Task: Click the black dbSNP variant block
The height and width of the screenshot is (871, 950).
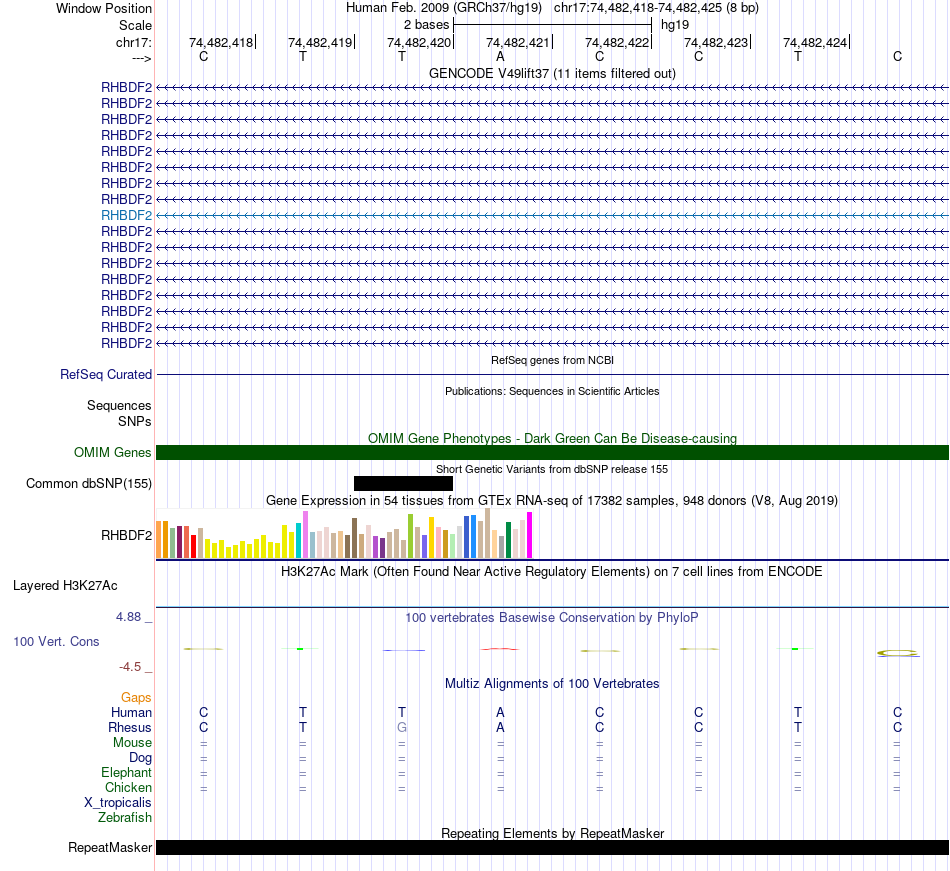Action: click(404, 483)
